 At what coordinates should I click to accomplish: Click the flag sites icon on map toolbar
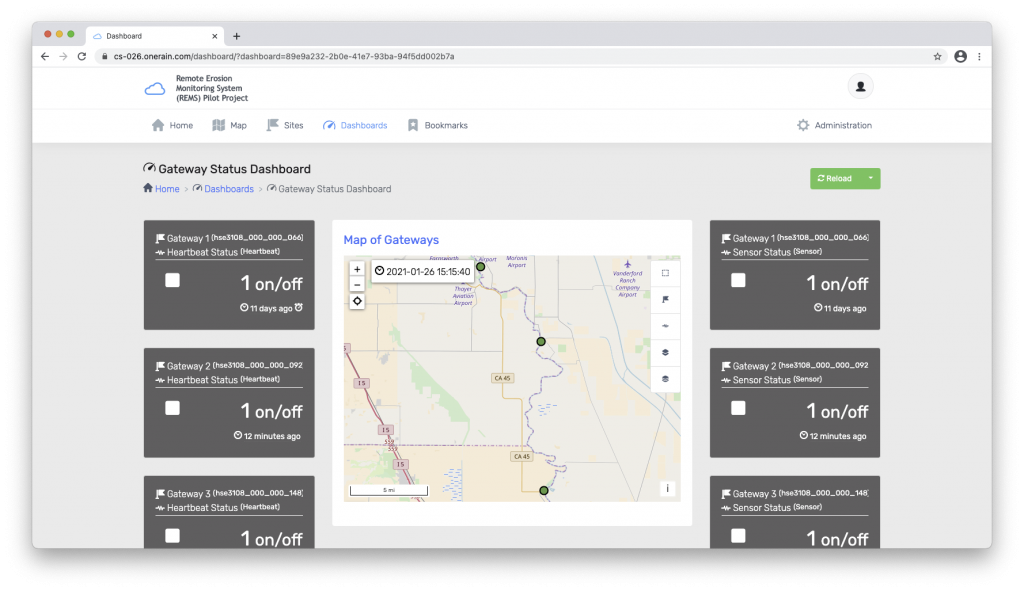665,299
